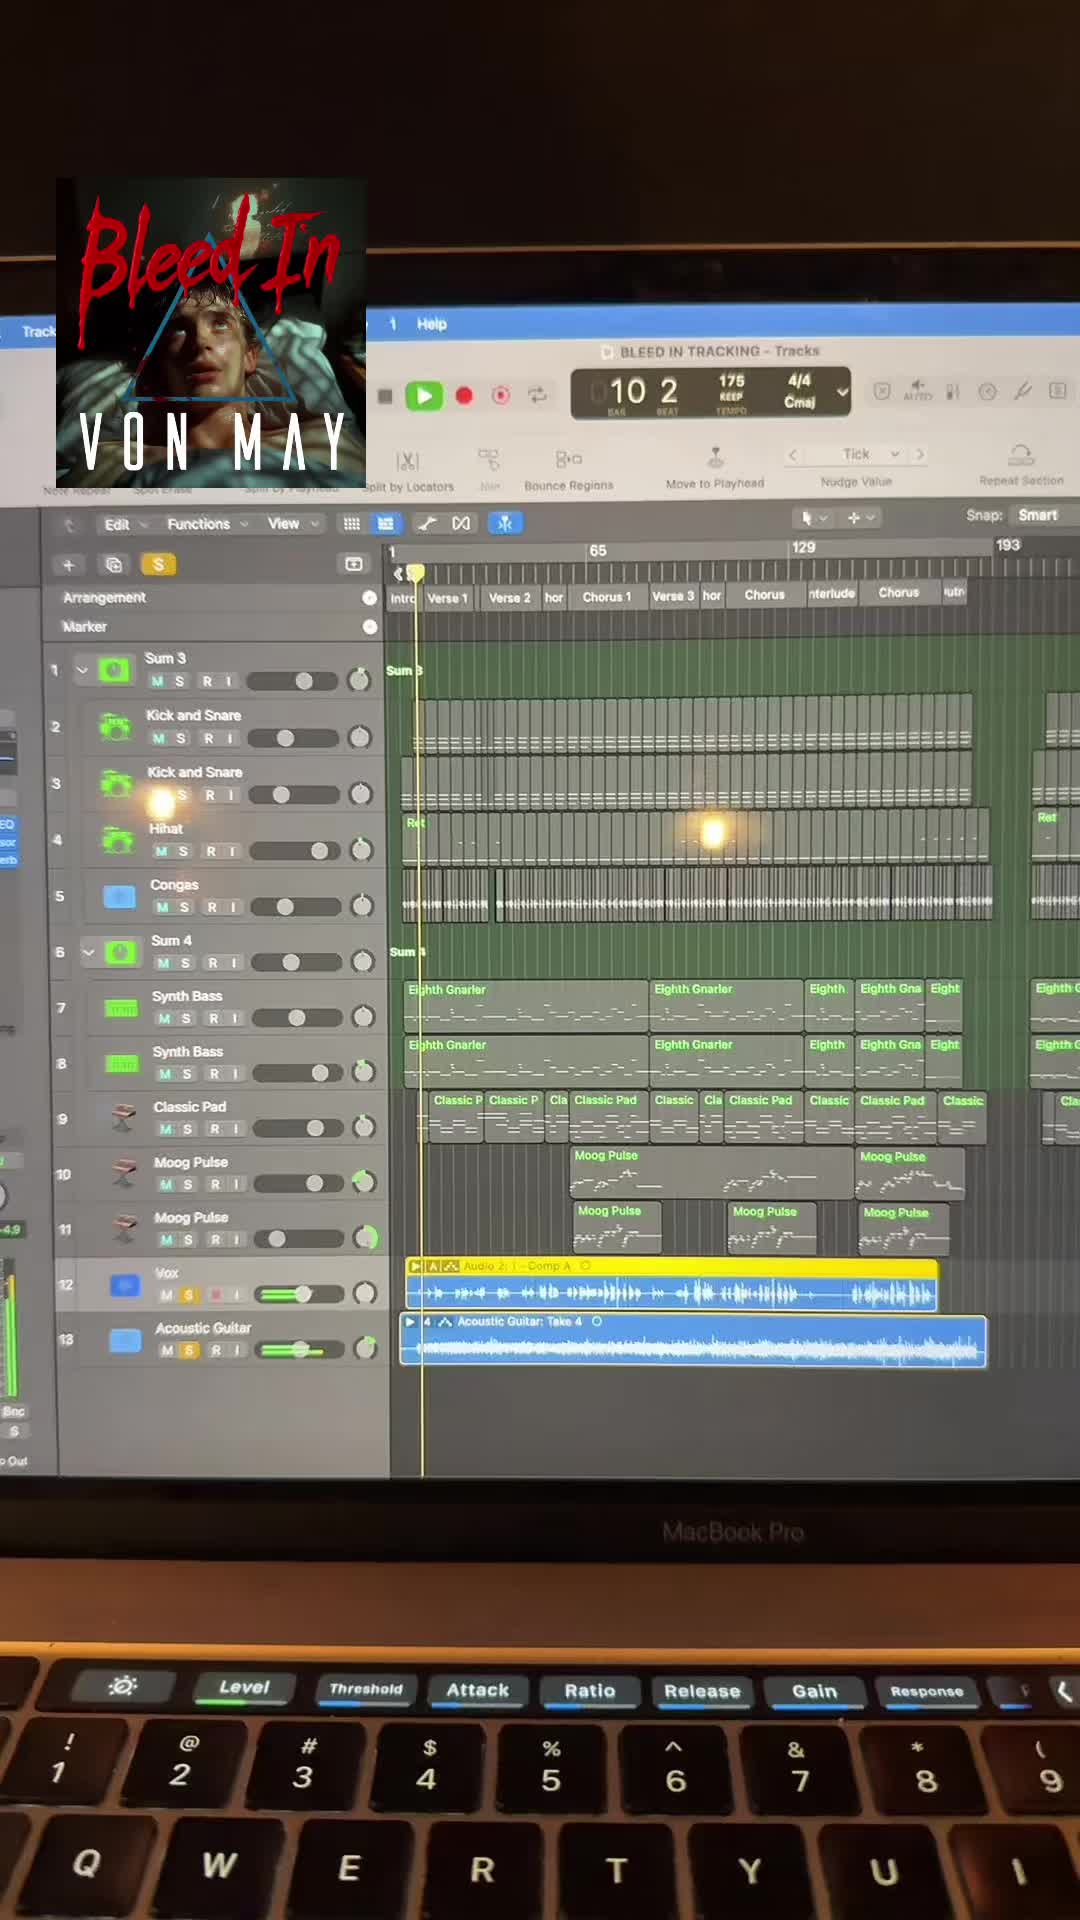Click the Bounce Regions icon
The image size is (1080, 1920).
(568, 459)
